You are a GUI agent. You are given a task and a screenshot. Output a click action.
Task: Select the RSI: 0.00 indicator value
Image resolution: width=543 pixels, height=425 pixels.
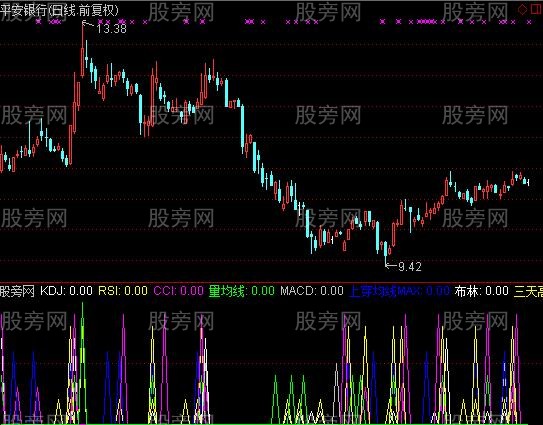tap(123, 291)
